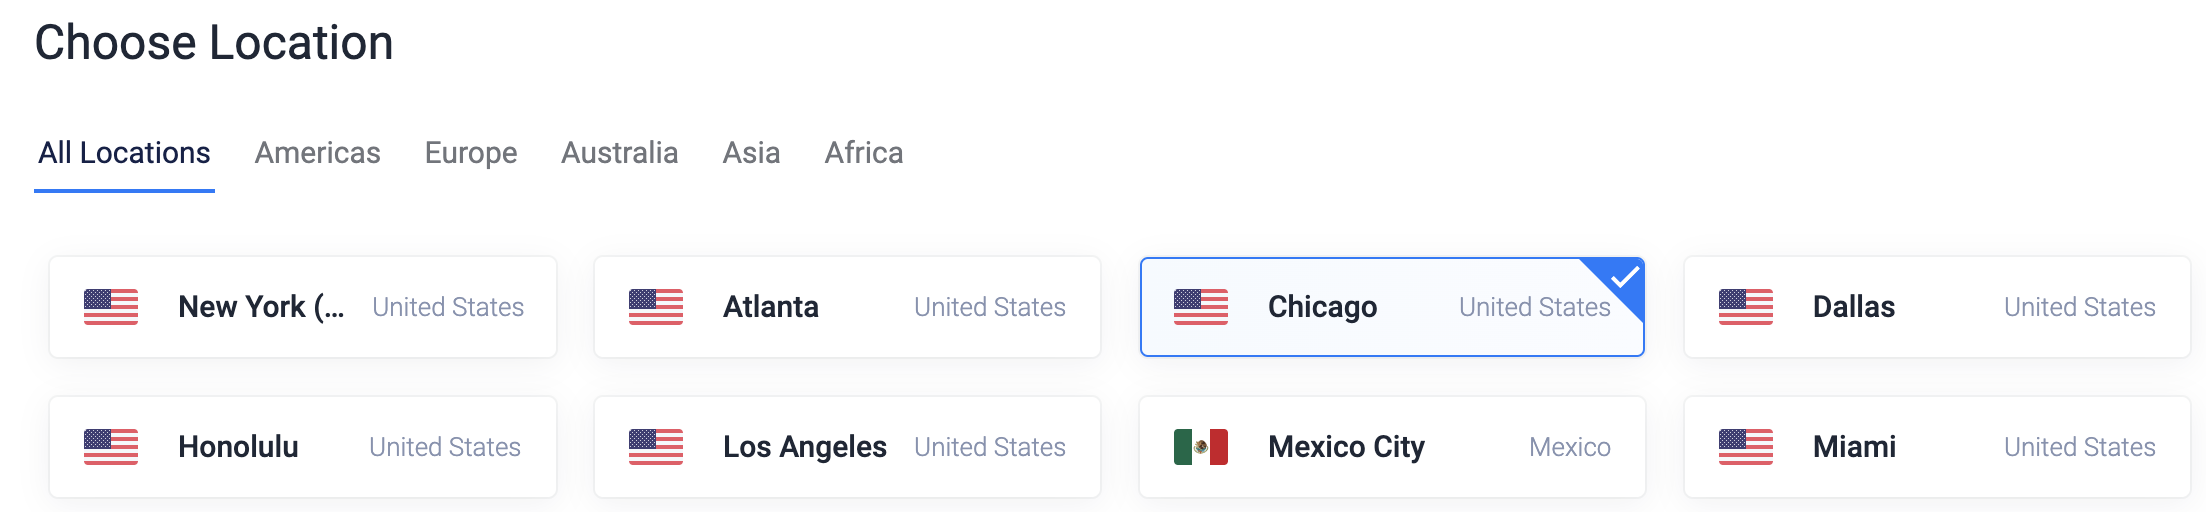The width and height of the screenshot is (2206, 512).
Task: Open the Asia locations tab
Action: pos(751,153)
